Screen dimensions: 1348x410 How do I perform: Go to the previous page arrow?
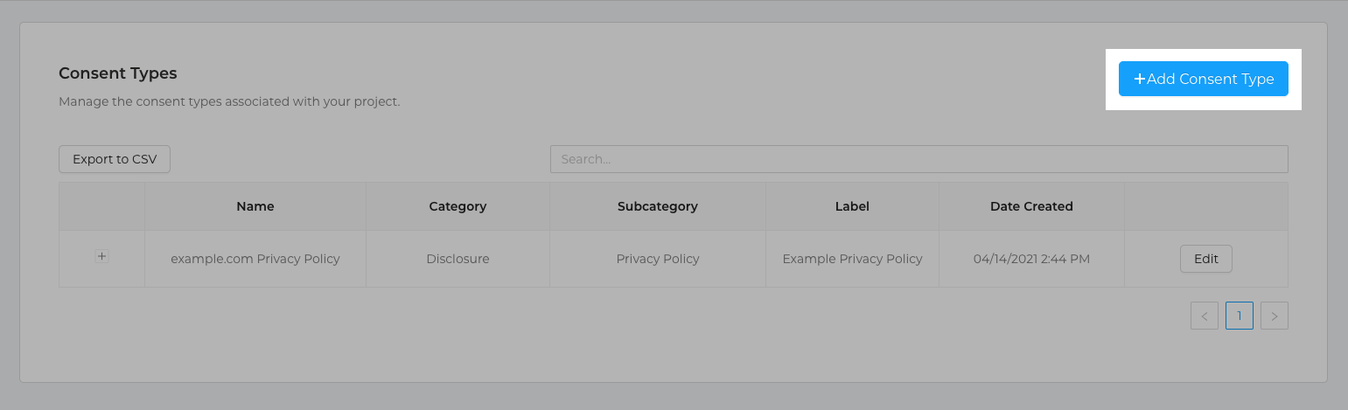[1204, 316]
